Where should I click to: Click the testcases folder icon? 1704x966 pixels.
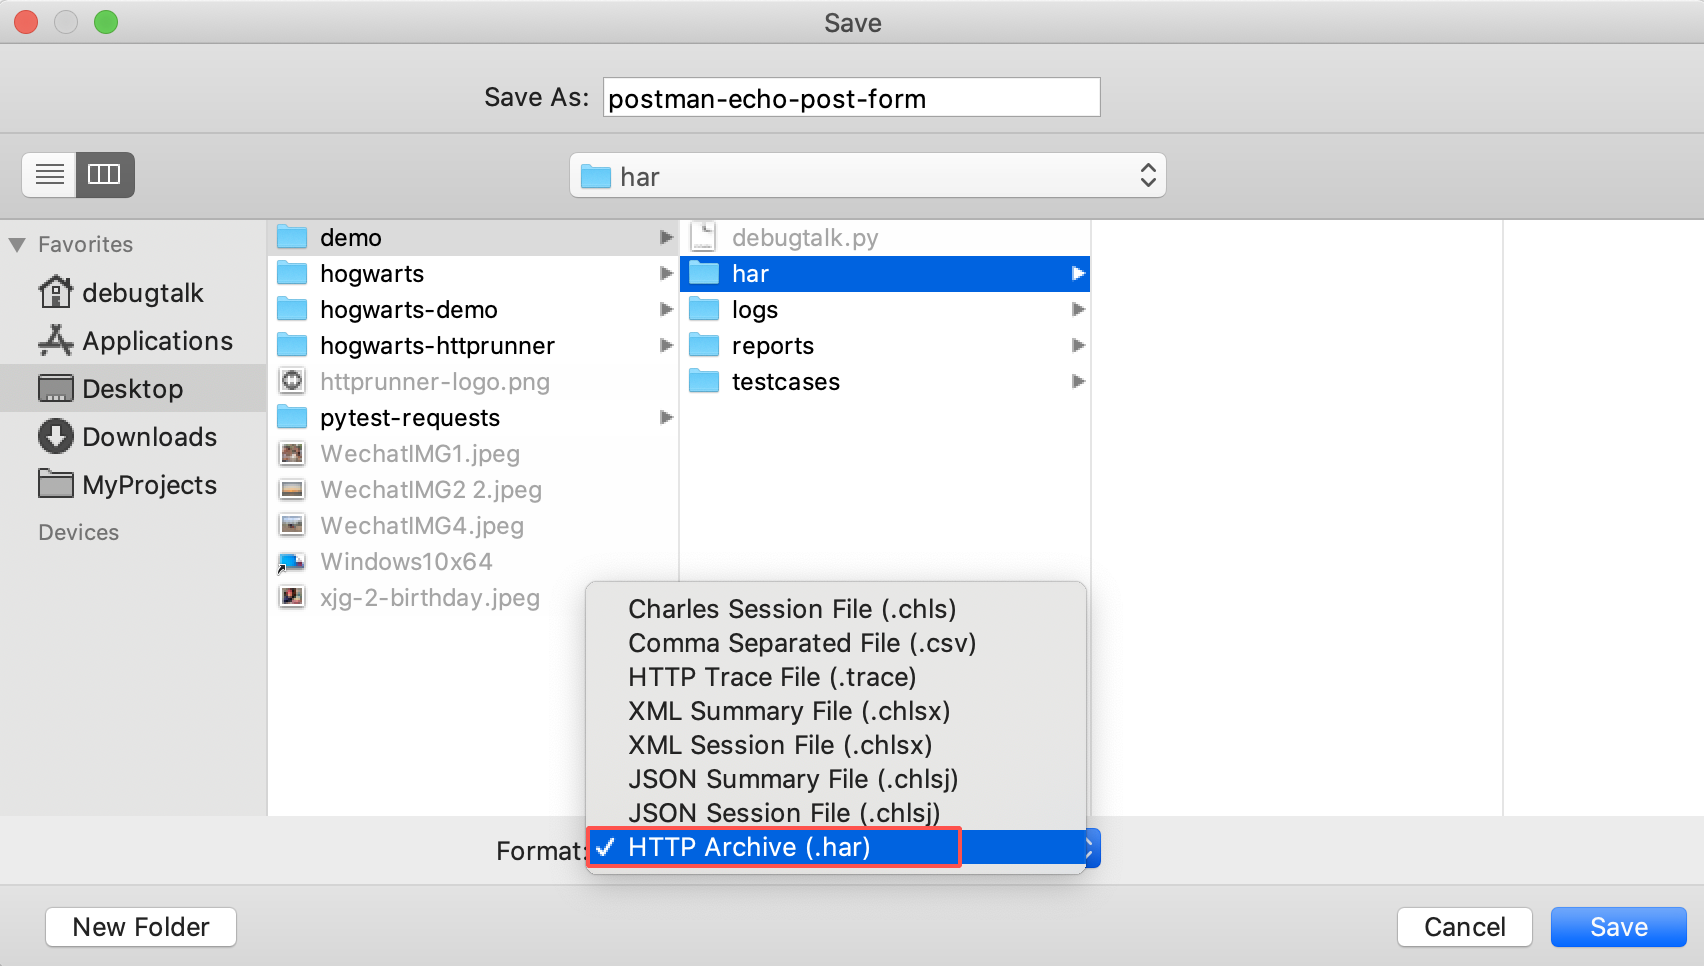click(704, 382)
